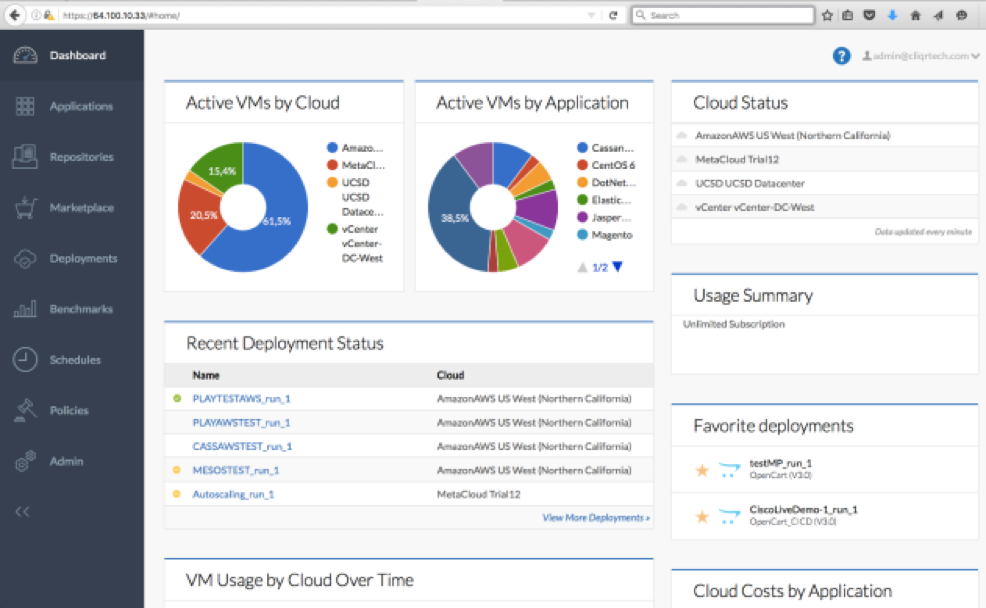This screenshot has width=986, height=608.
Task: Click the Schedules clock icon
Action: 25,360
